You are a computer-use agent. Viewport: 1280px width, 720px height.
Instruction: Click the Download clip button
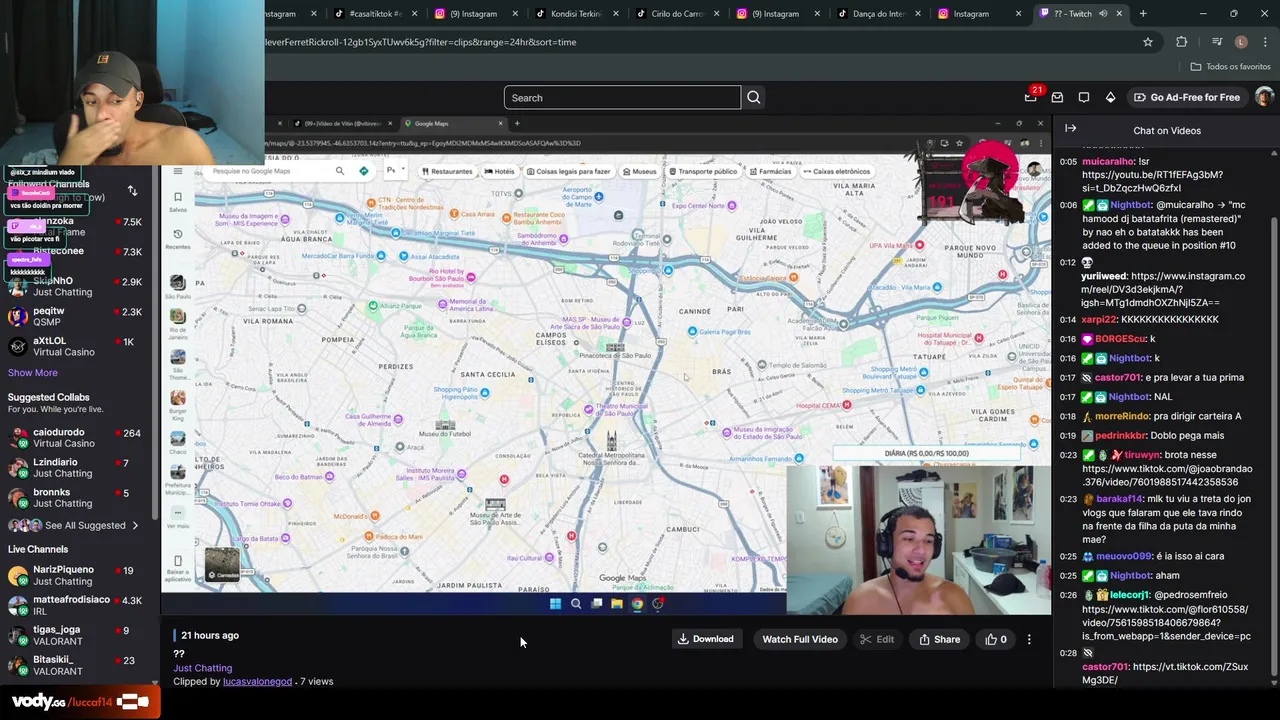[706, 639]
